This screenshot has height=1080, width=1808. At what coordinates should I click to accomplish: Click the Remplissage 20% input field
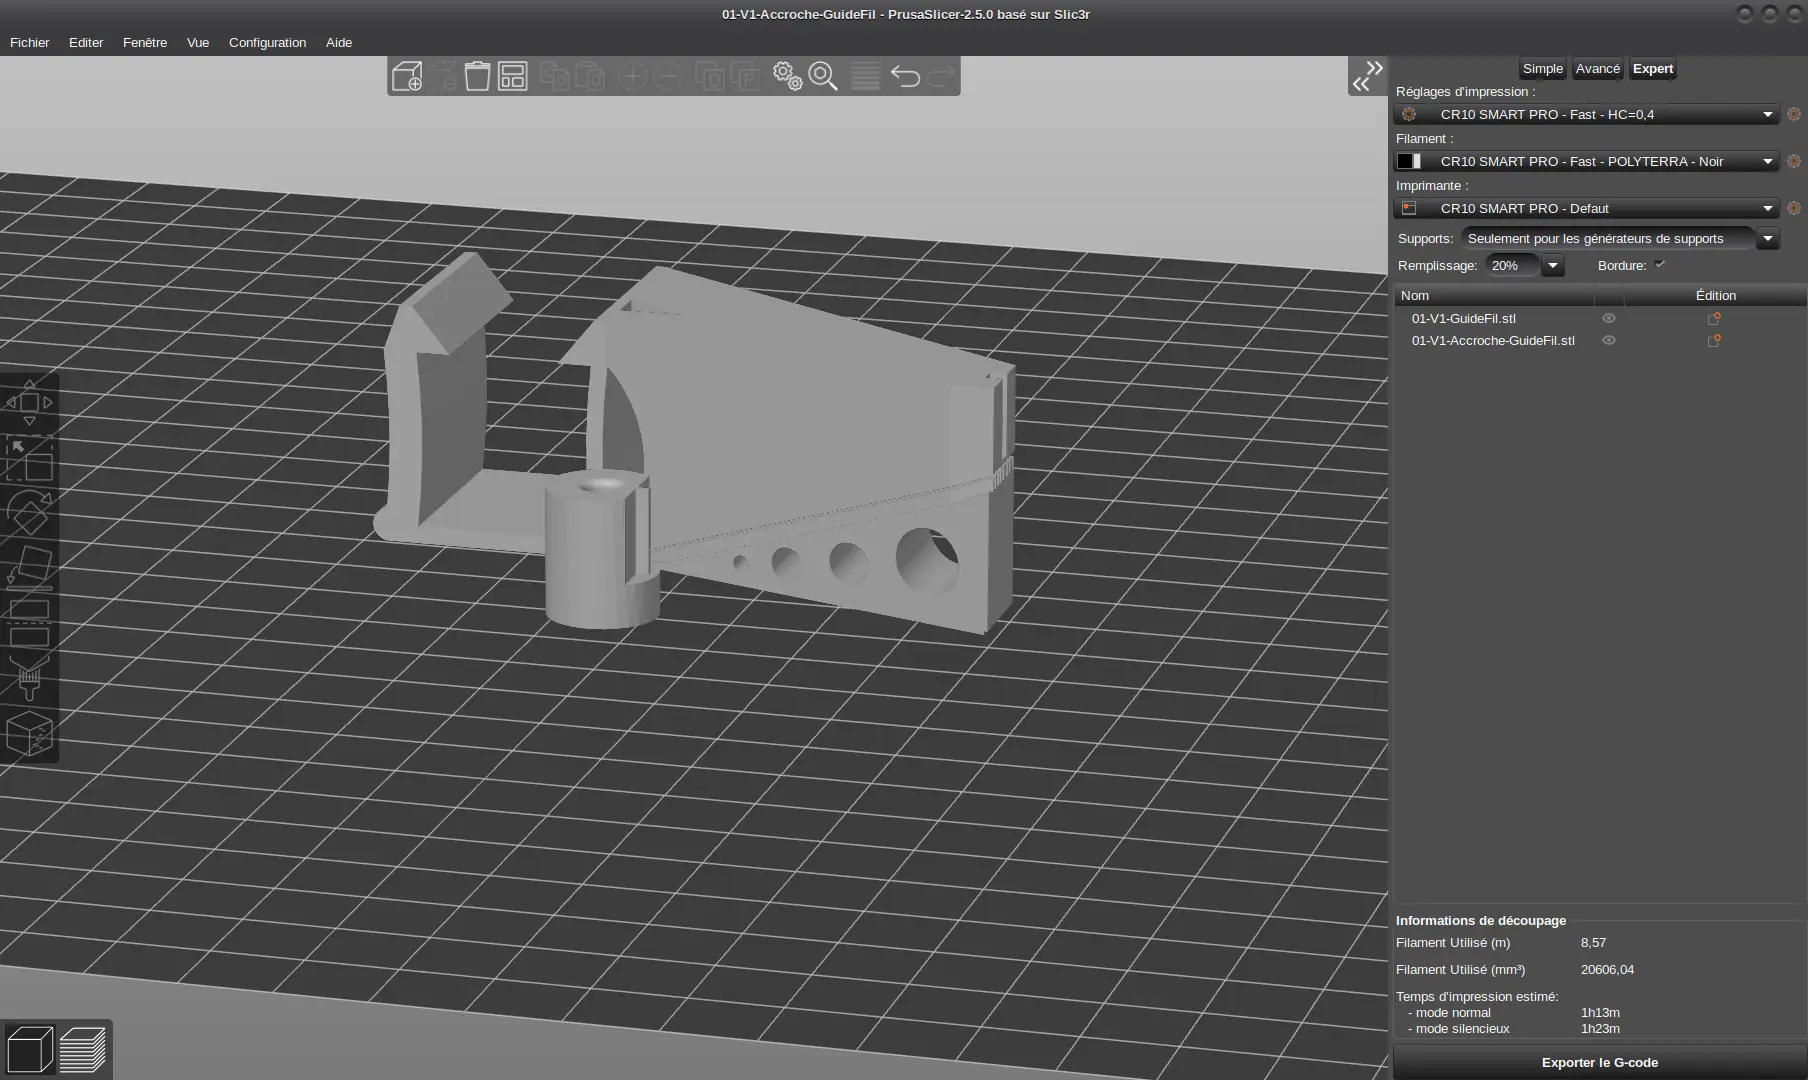[x=1512, y=266]
